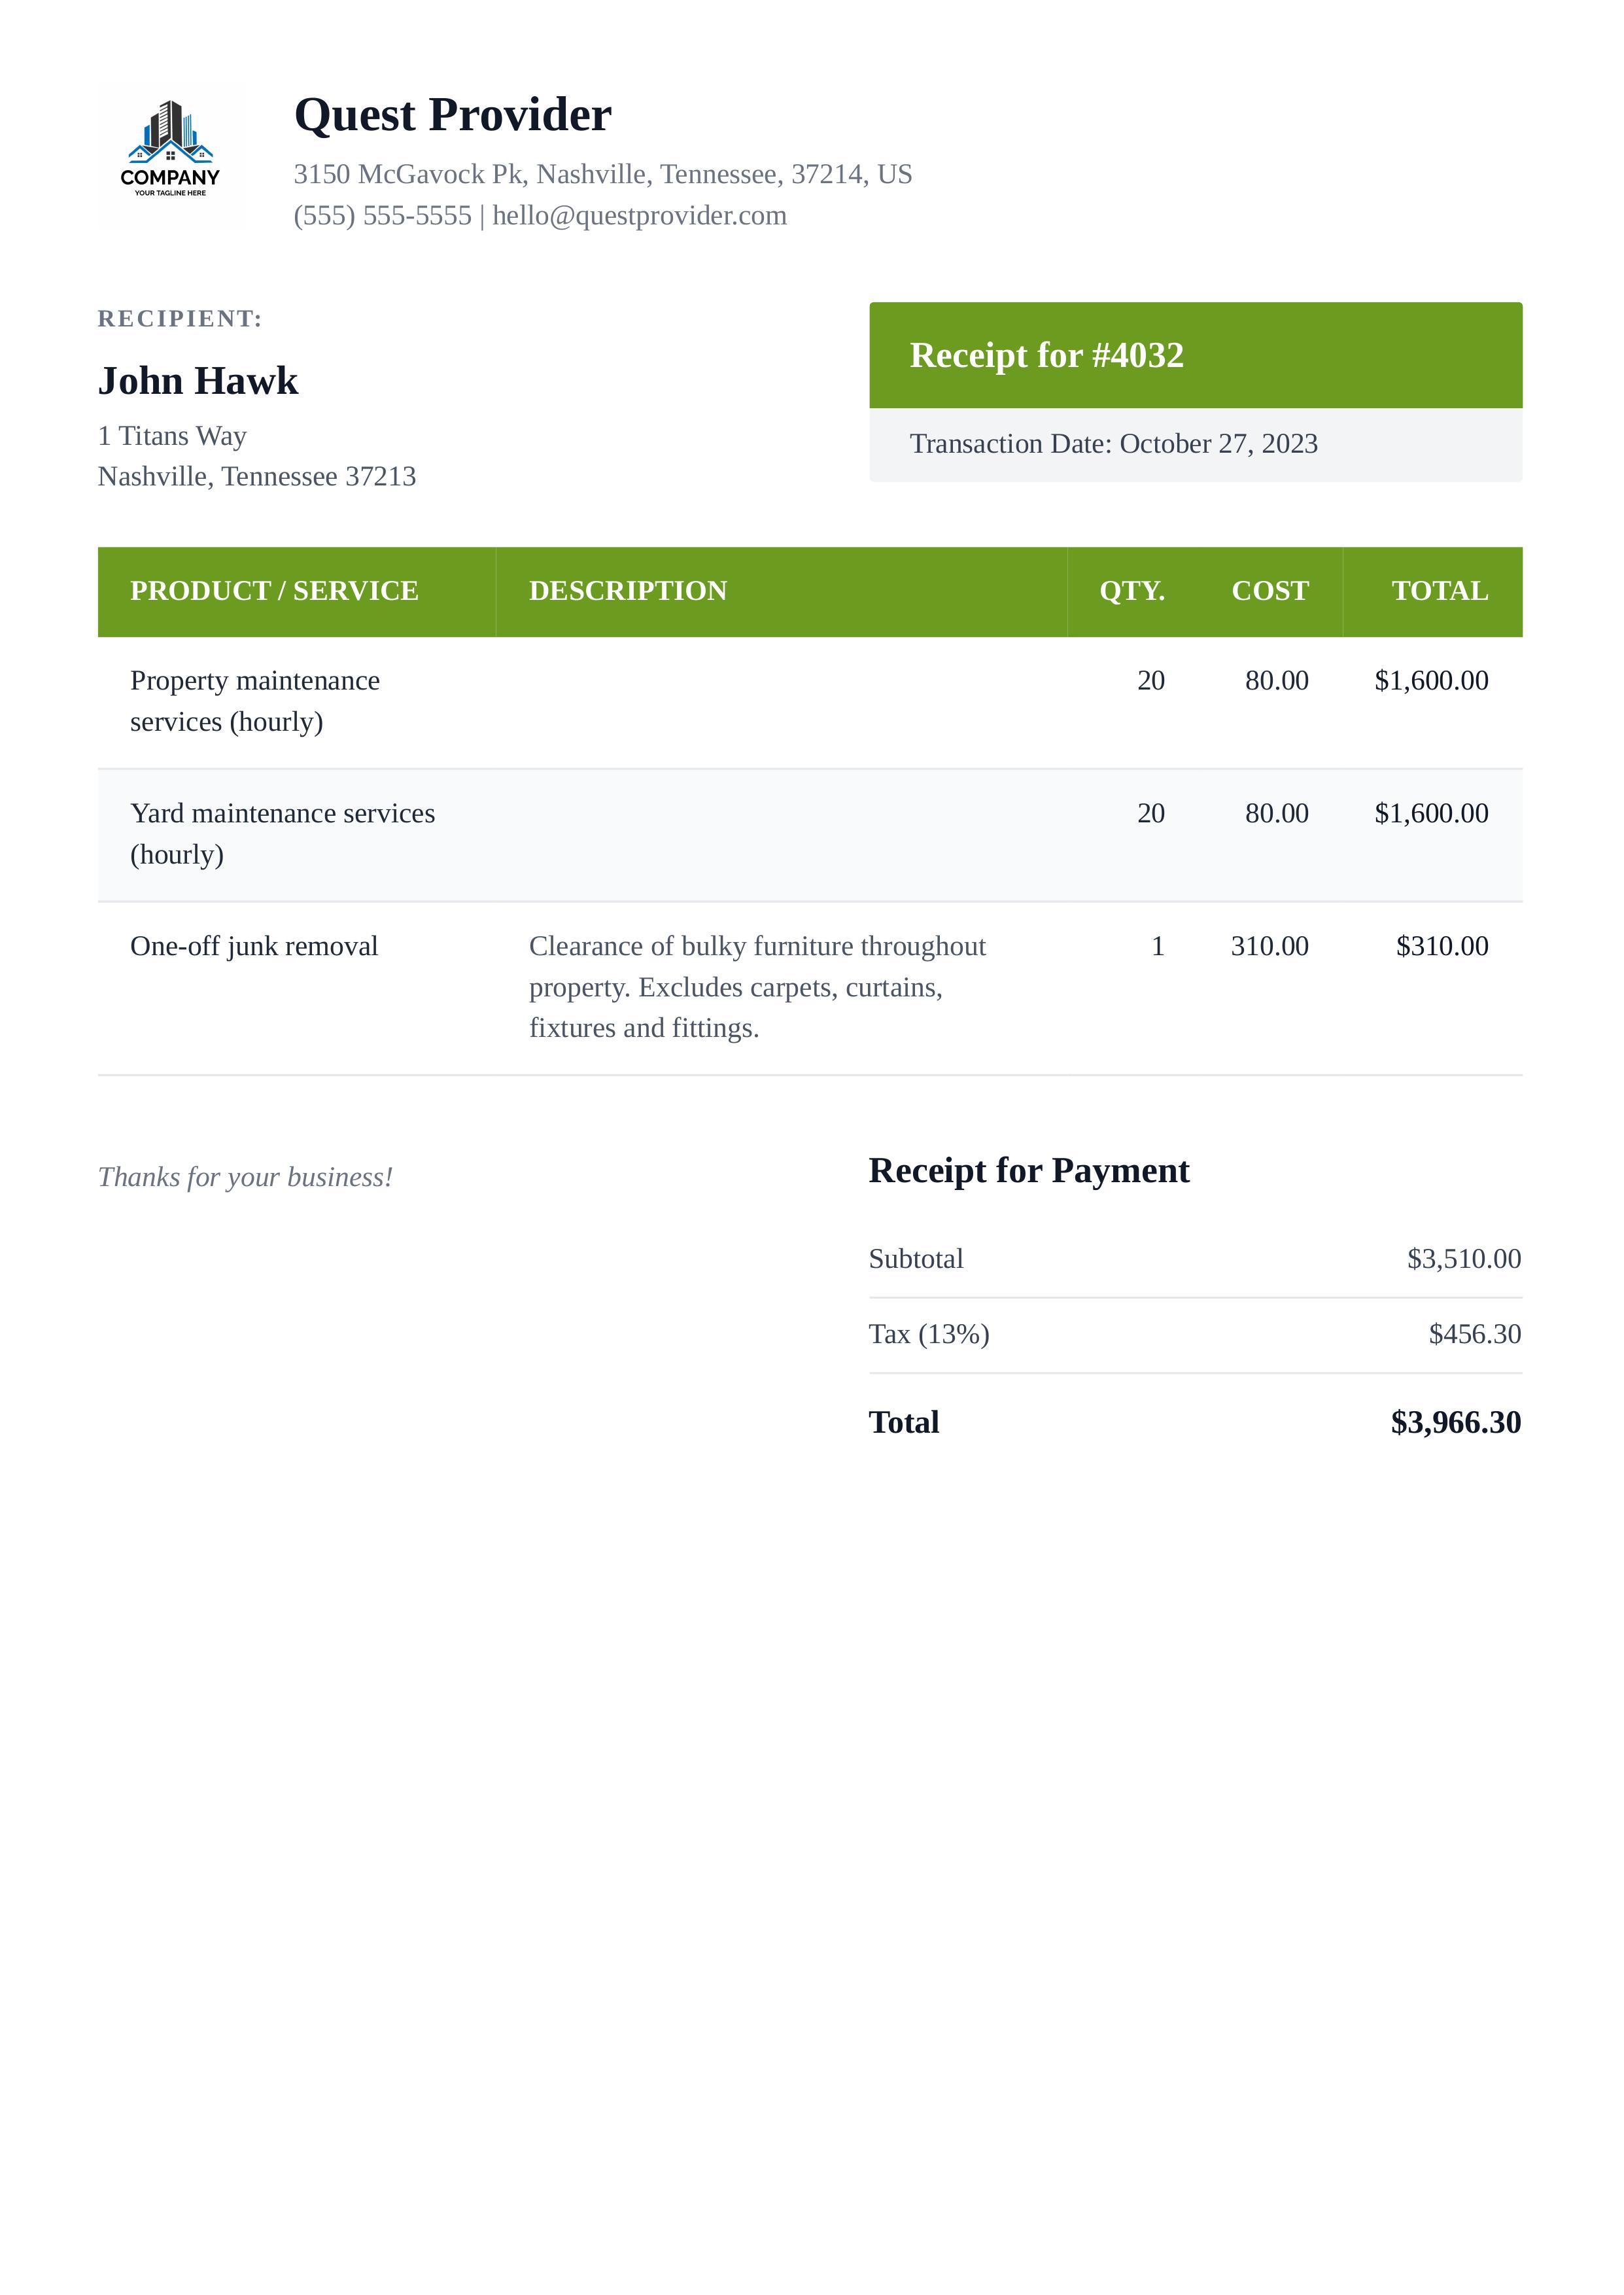Screen dimensions: 1624x2295
Task: Click the Subtotal amount $3,510.00
Action: [1463, 1259]
